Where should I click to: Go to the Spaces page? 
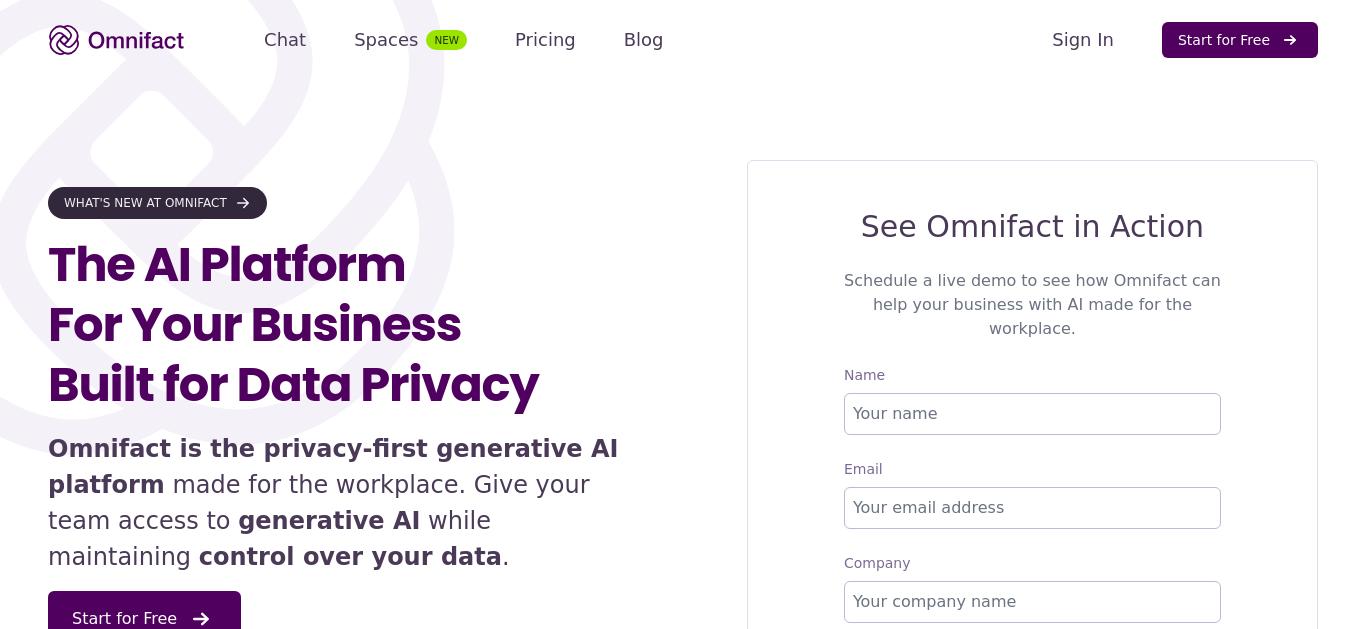click(386, 40)
